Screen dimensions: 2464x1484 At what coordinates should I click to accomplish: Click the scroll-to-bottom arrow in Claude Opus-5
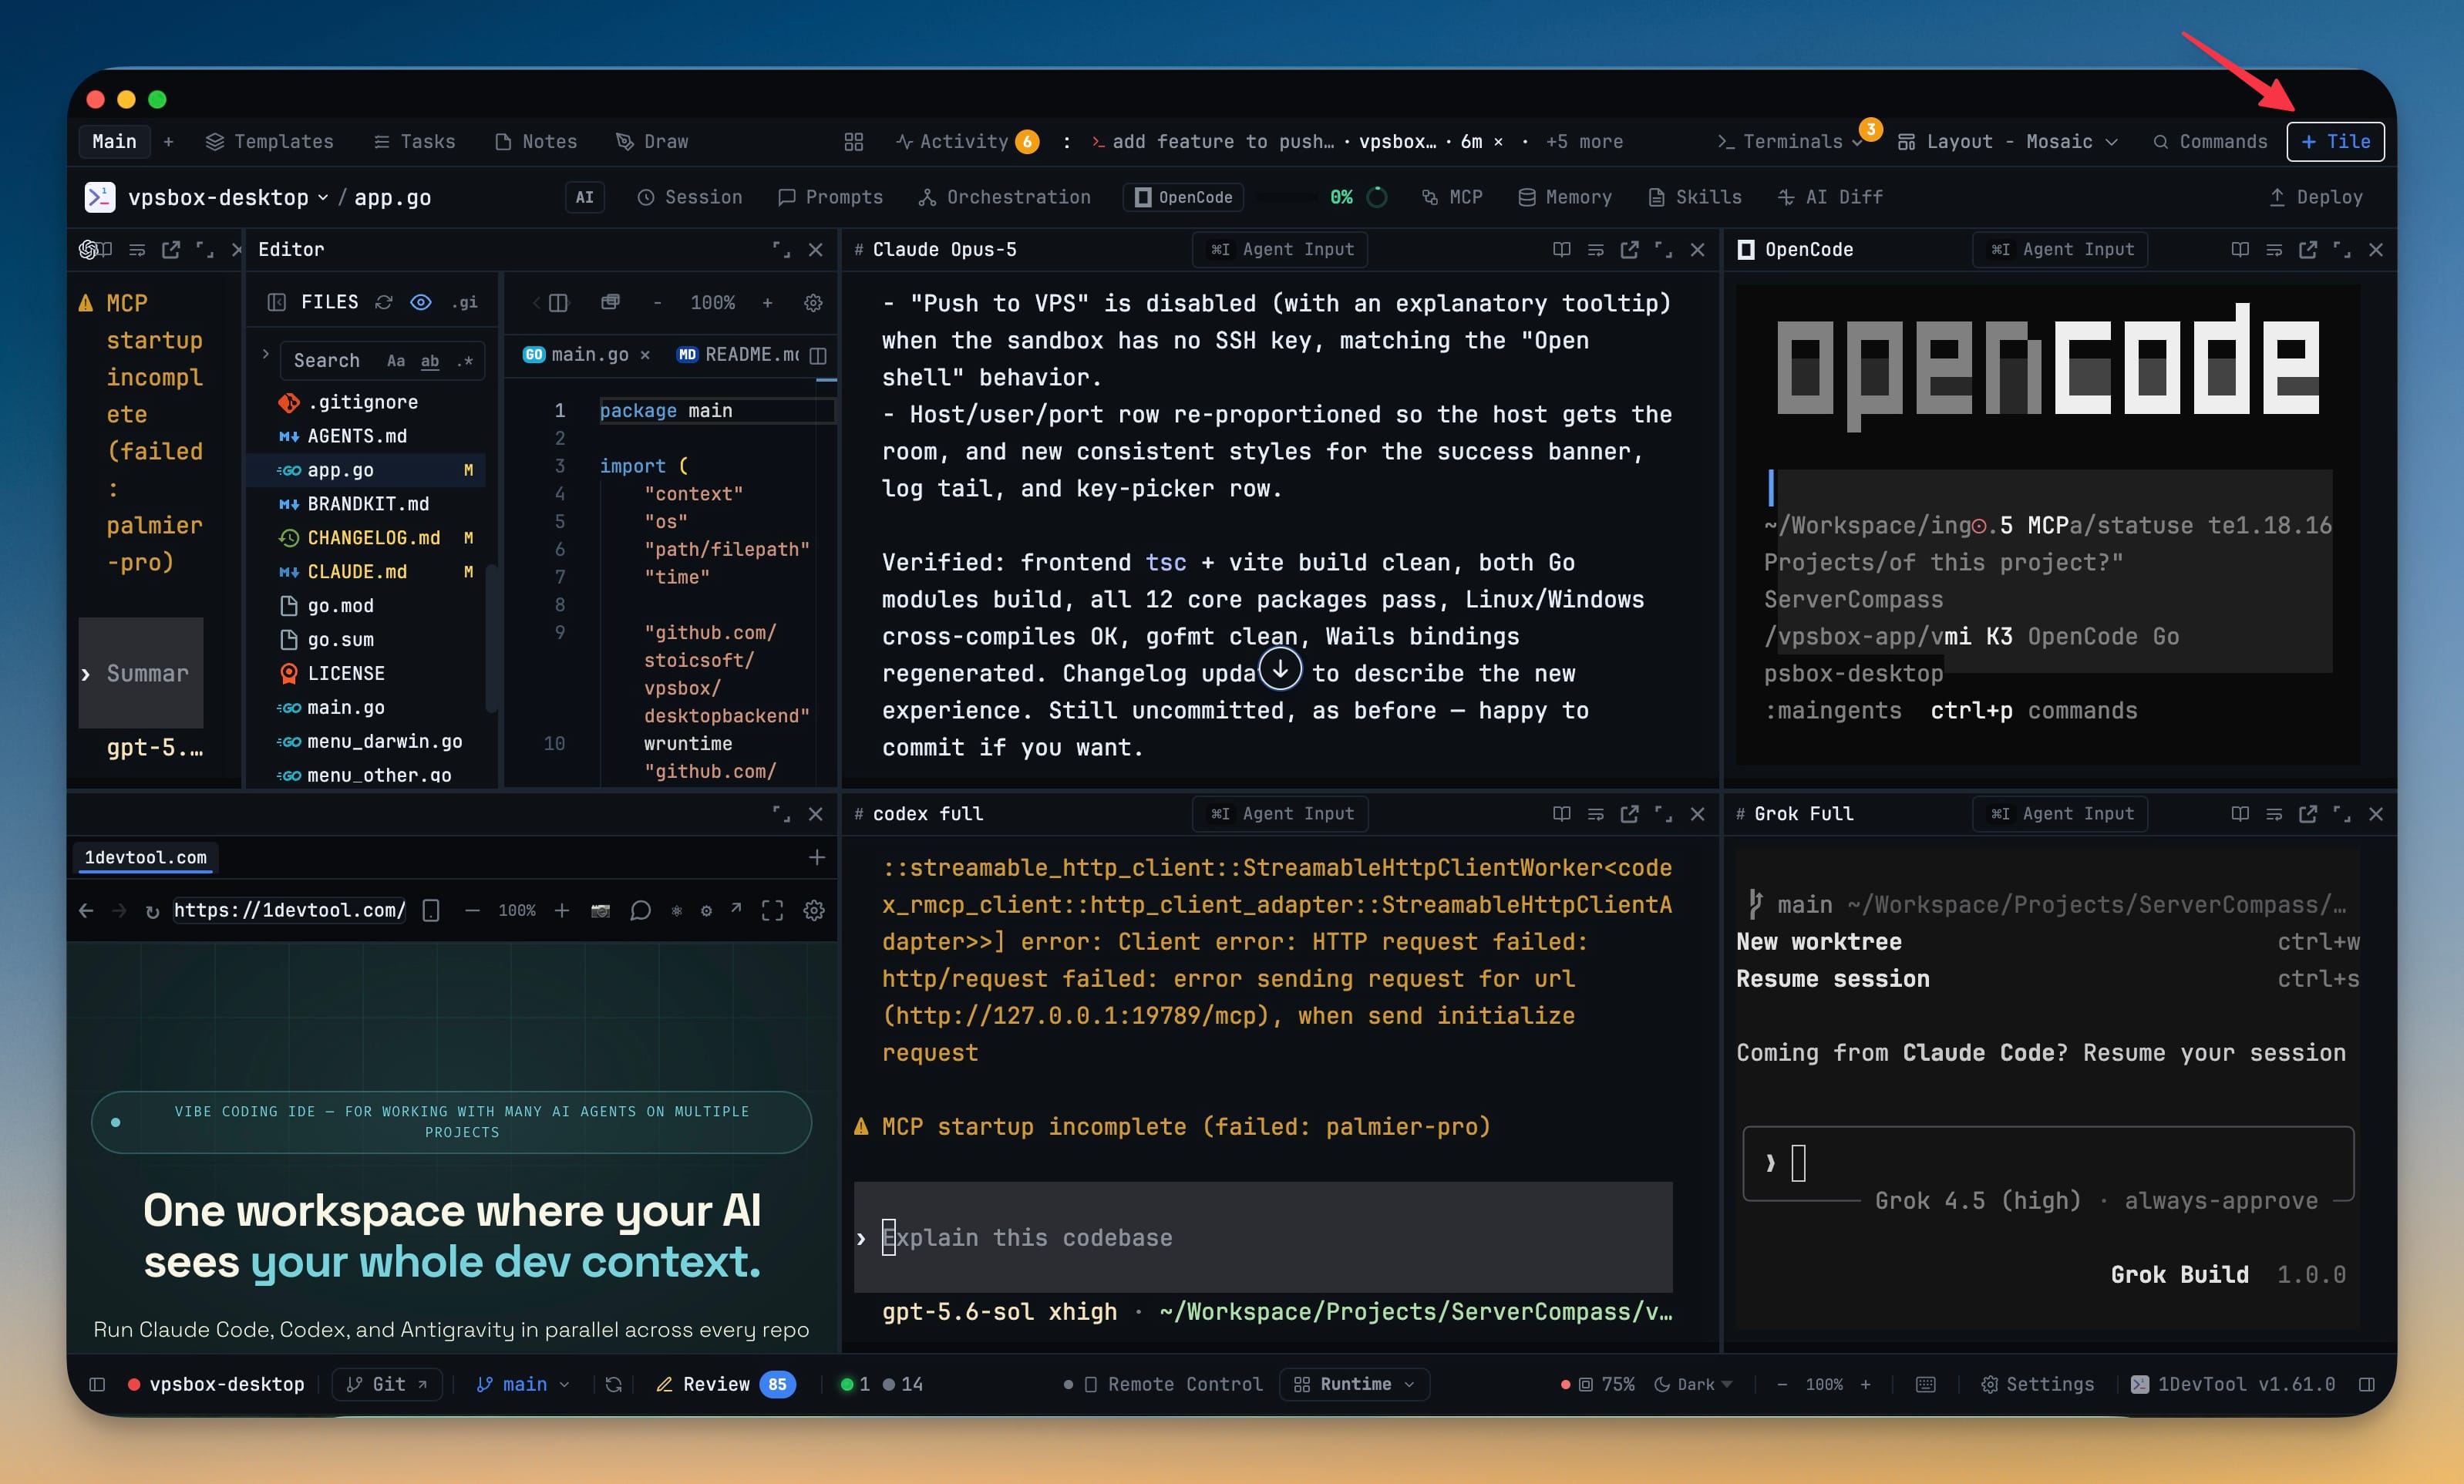click(x=1280, y=668)
